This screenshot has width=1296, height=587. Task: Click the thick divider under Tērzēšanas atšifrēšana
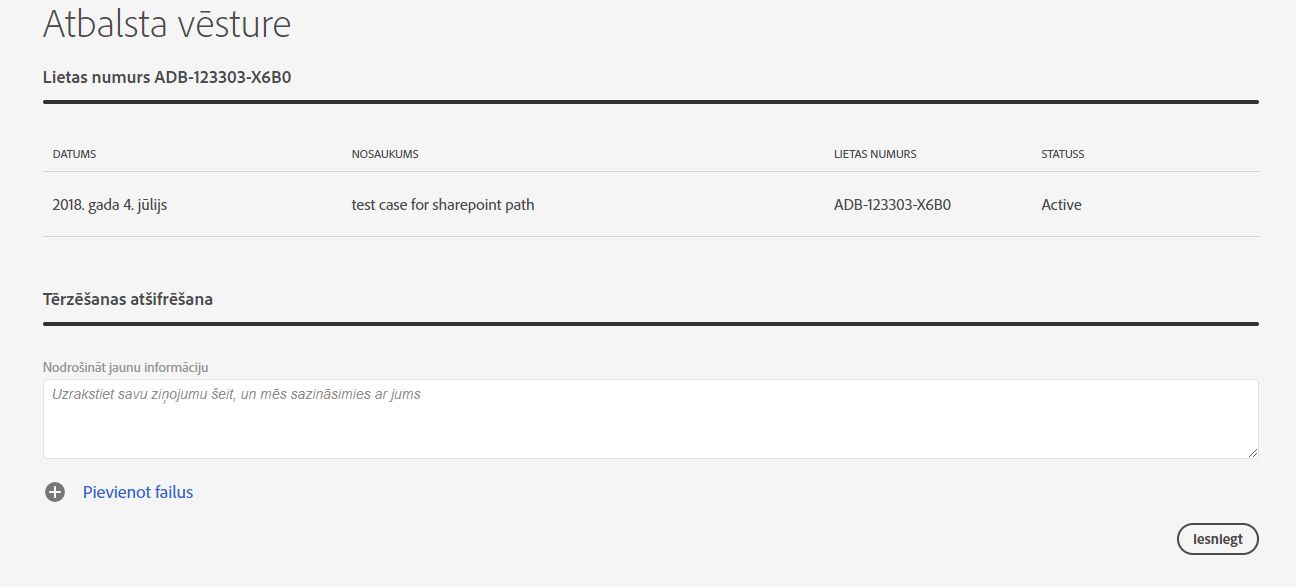[x=651, y=324]
